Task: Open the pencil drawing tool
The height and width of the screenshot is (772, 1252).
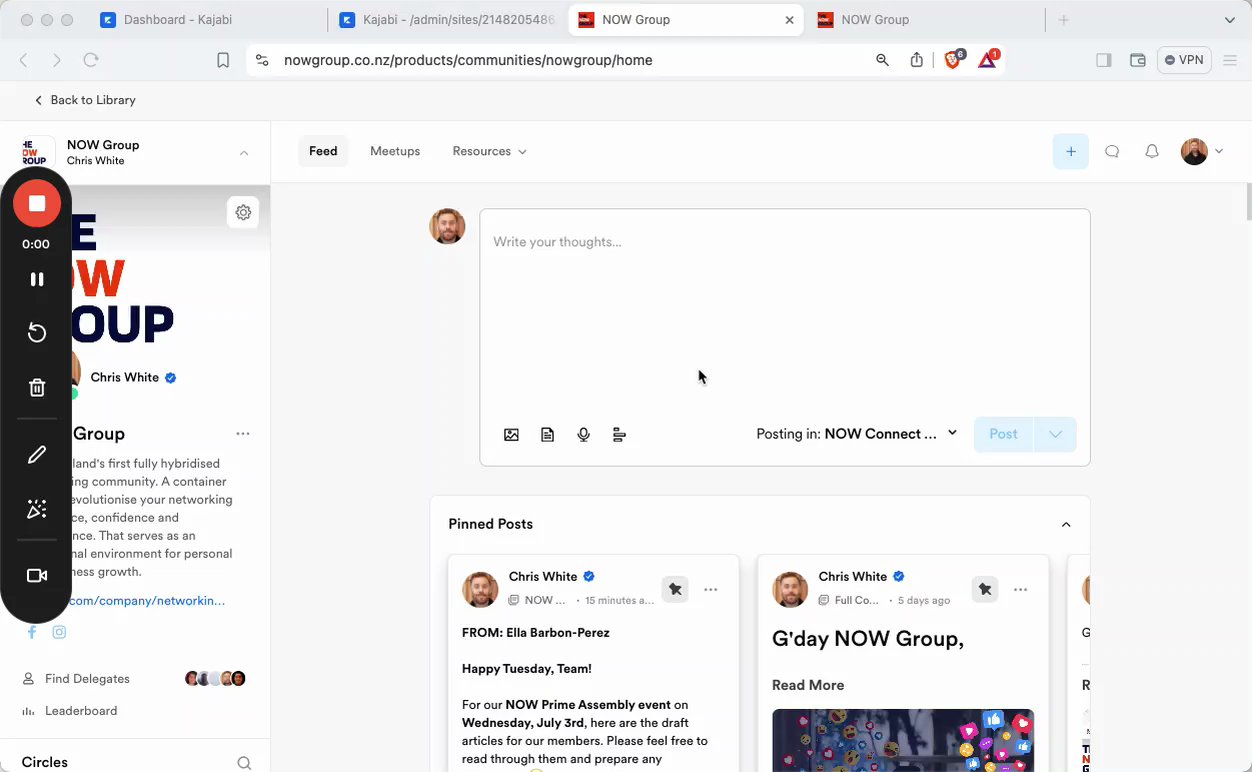Action: [37, 455]
